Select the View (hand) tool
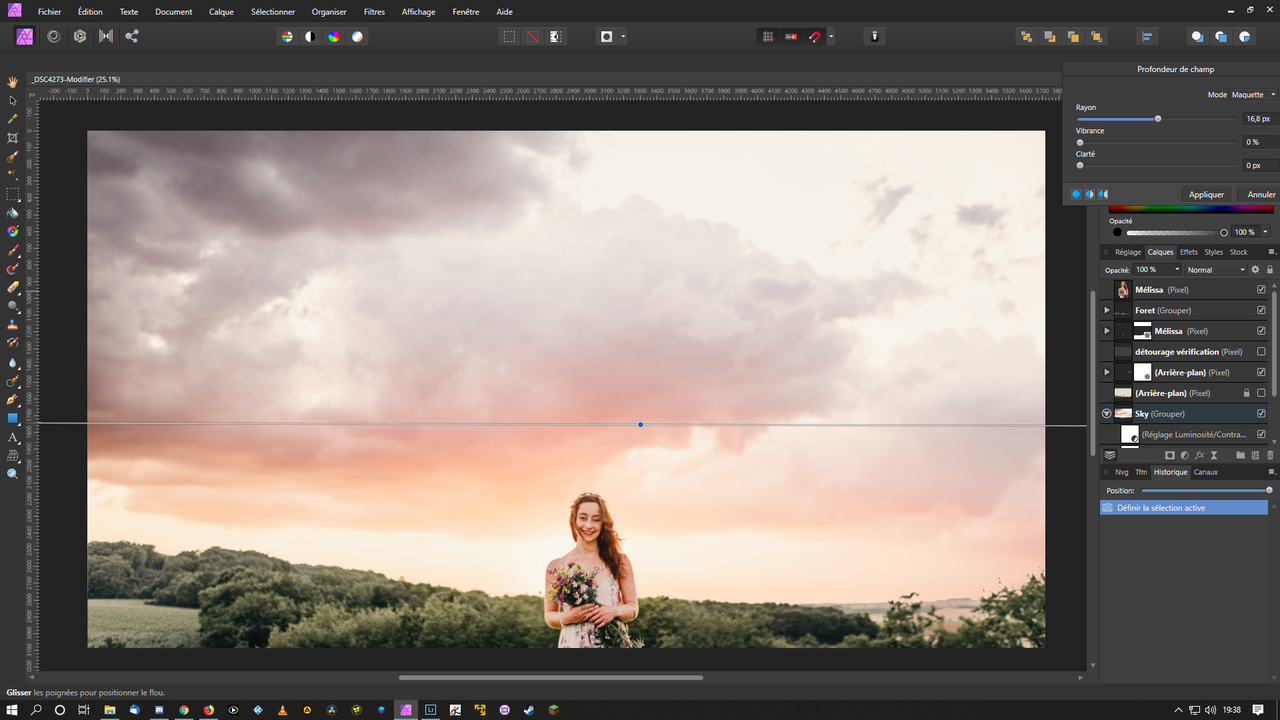Screen dimensions: 1280x720 (13, 82)
